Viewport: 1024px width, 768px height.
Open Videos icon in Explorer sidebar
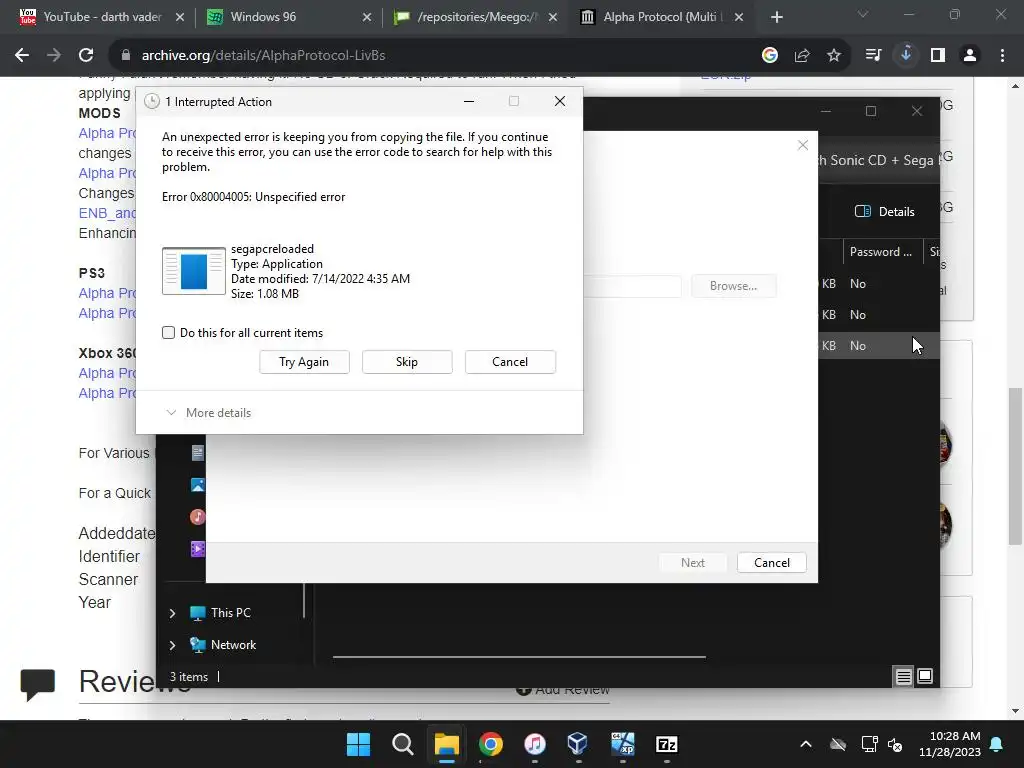(197, 549)
